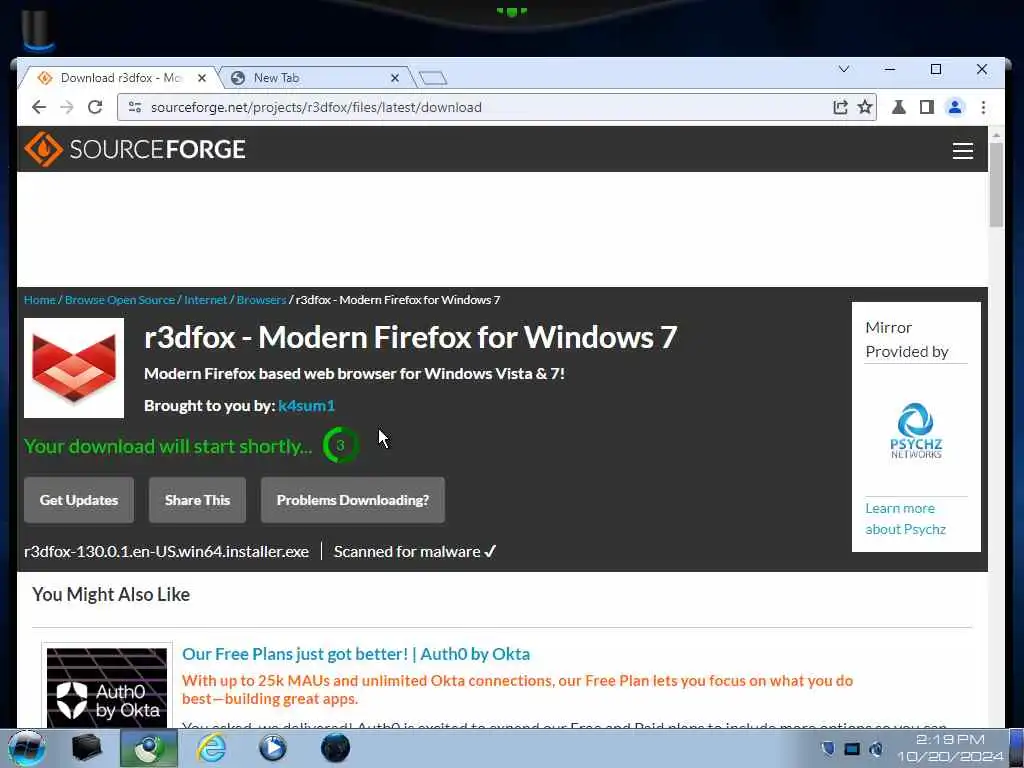
Task: Open the SourceForge hamburger menu
Action: point(963,151)
